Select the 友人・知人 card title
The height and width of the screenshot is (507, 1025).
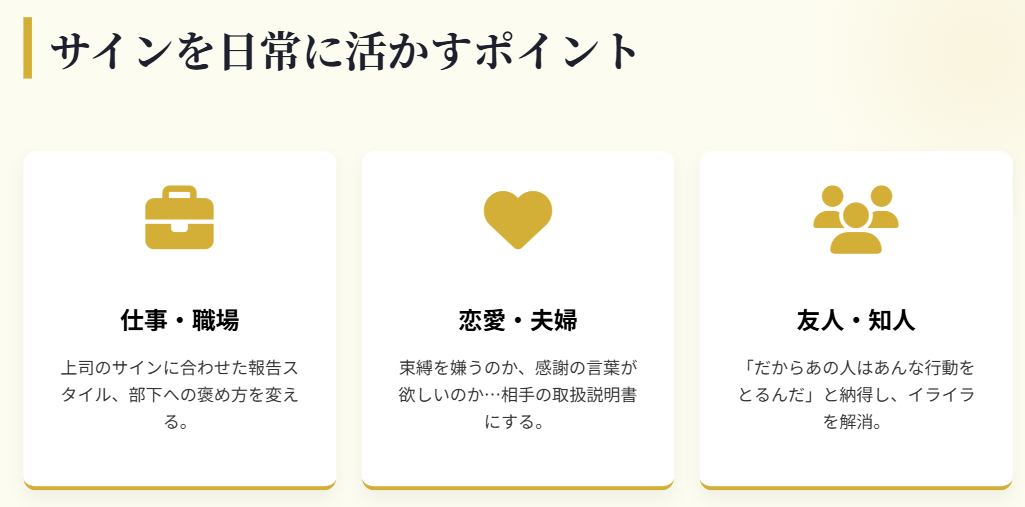click(x=856, y=321)
